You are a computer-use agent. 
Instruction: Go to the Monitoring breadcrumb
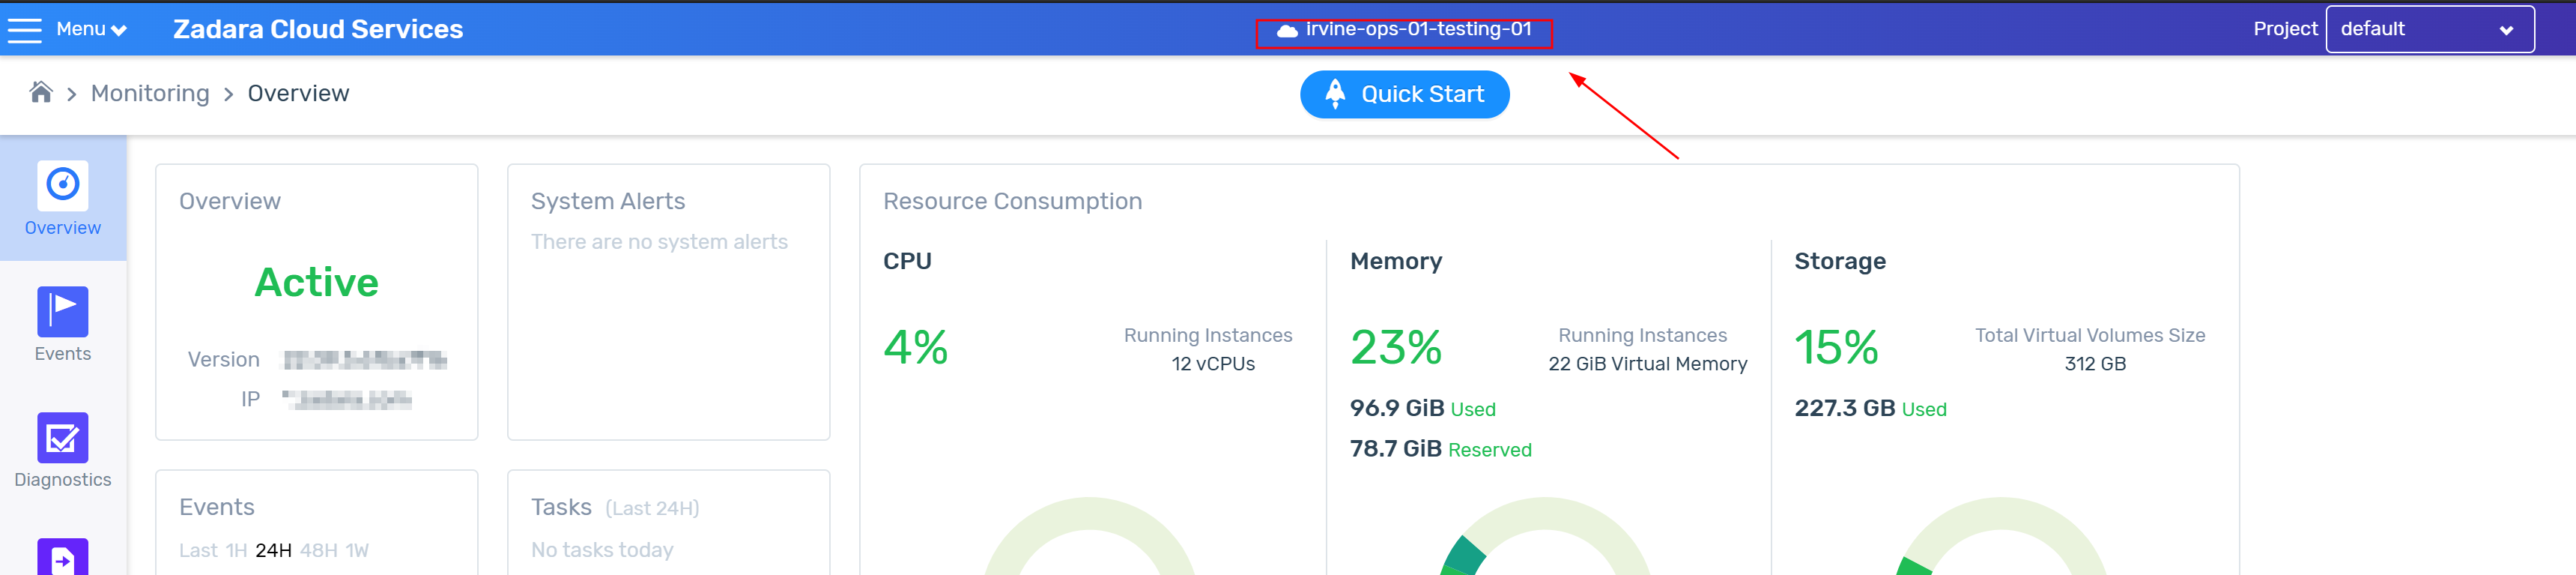(150, 94)
